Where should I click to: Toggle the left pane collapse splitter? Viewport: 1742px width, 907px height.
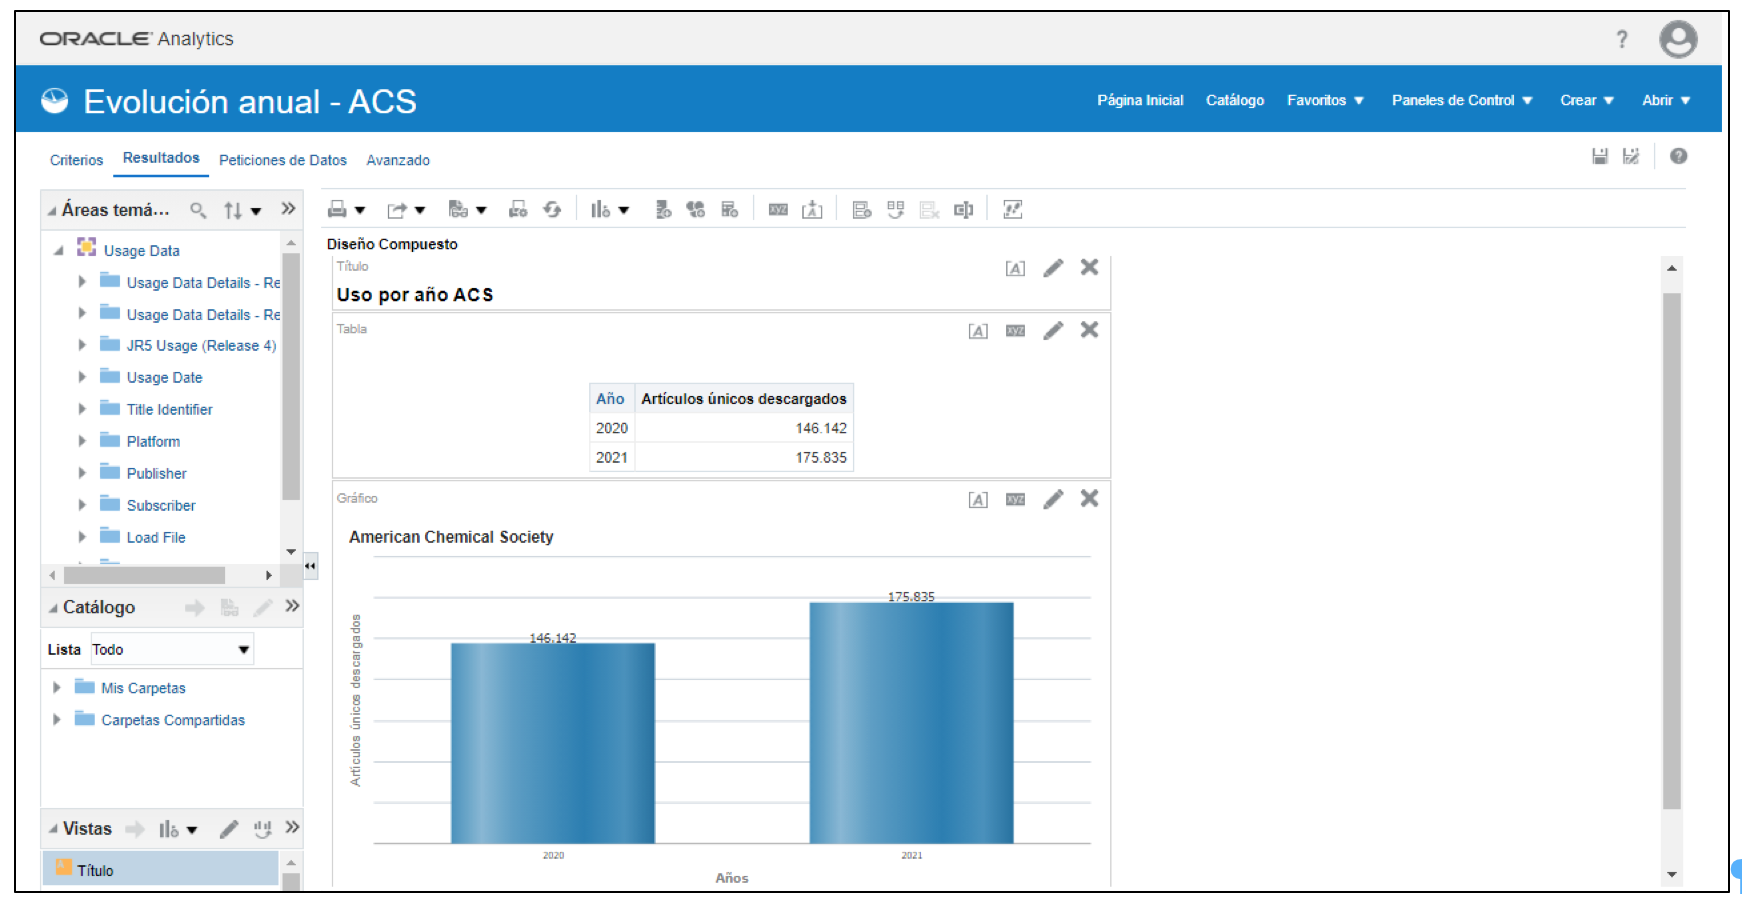(310, 566)
